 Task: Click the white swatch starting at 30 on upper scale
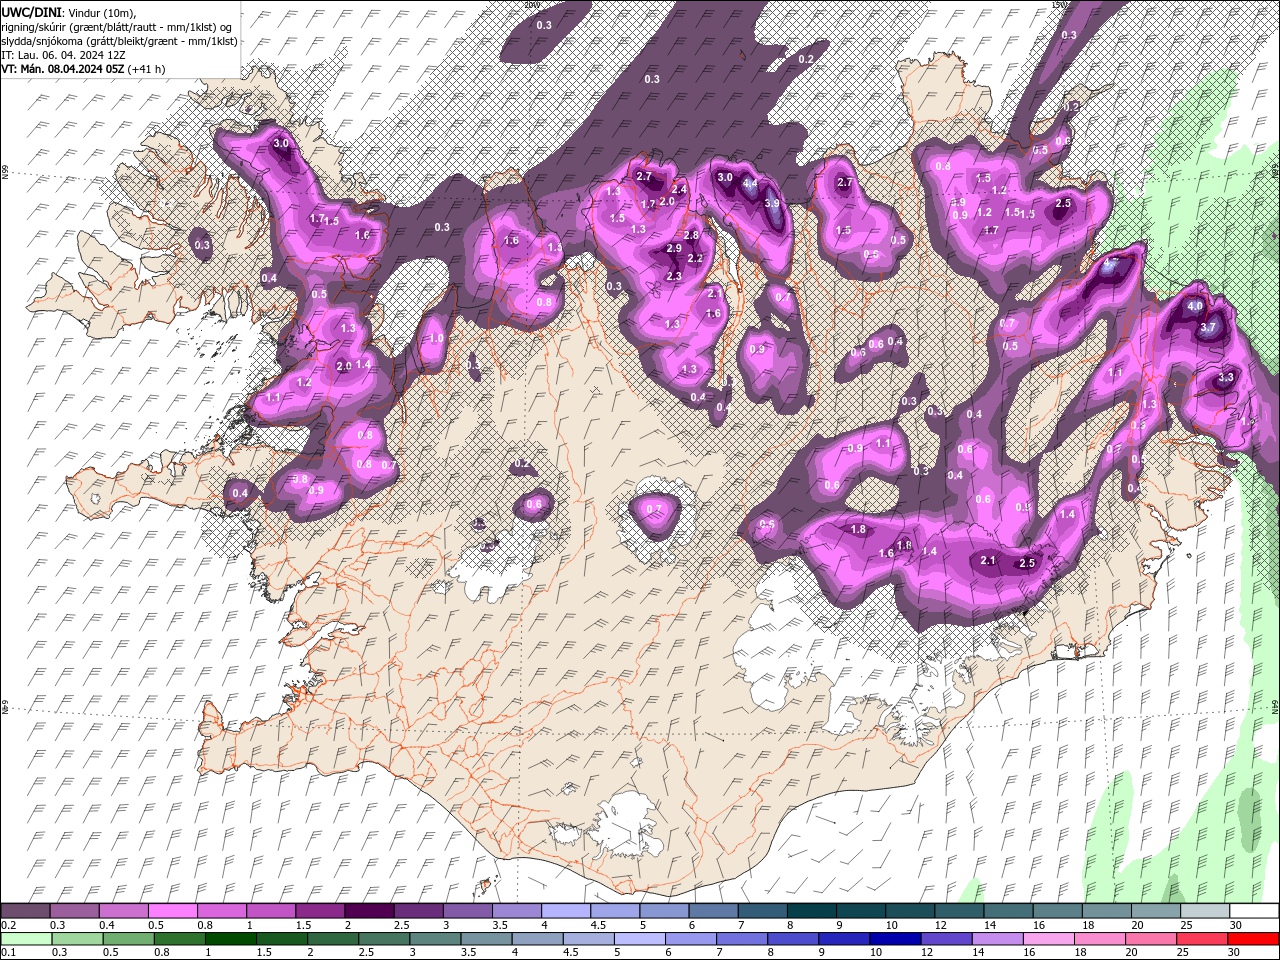click(1252, 911)
